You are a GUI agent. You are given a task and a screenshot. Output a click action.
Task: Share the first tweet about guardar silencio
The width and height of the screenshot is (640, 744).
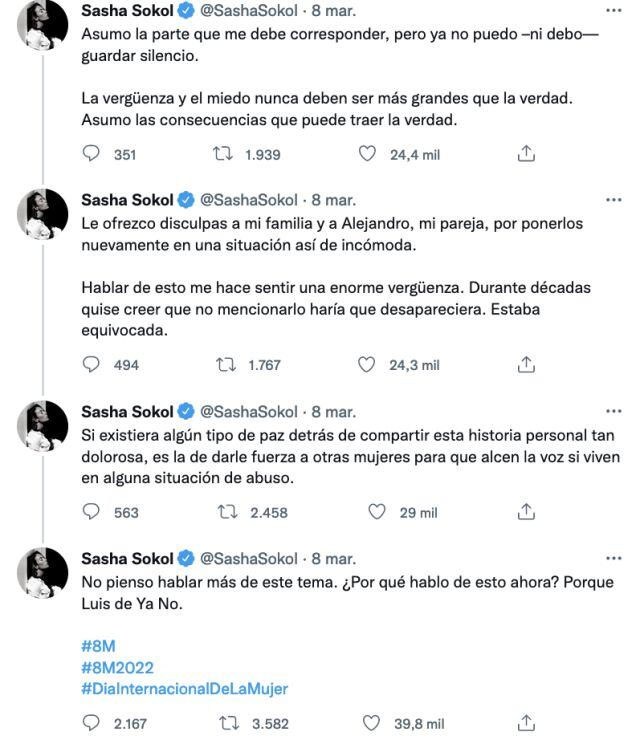[x=526, y=154]
